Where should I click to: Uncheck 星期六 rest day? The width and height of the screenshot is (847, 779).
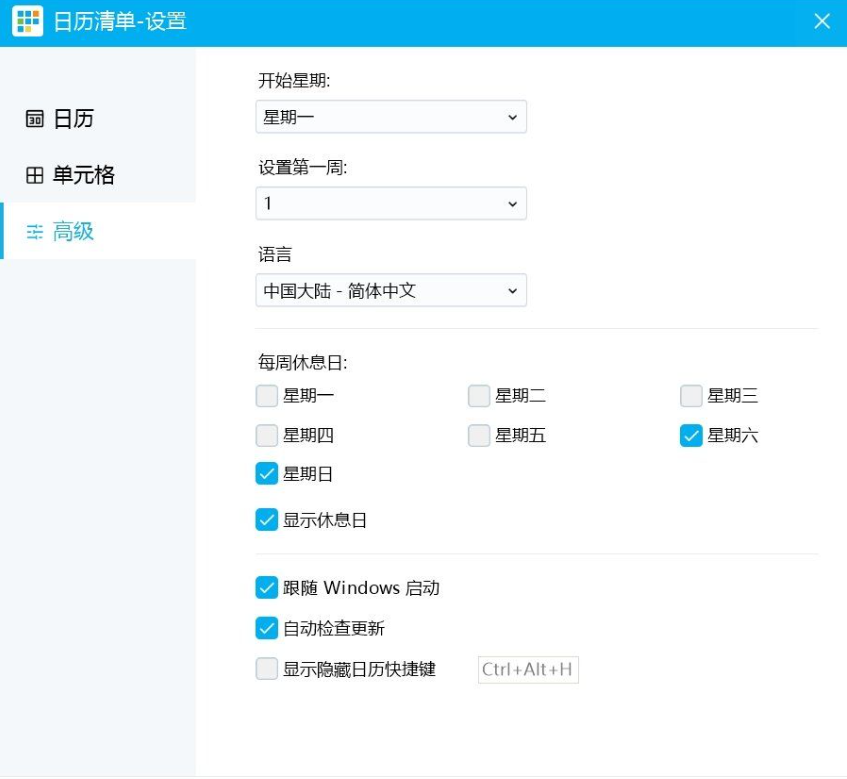tap(691, 435)
